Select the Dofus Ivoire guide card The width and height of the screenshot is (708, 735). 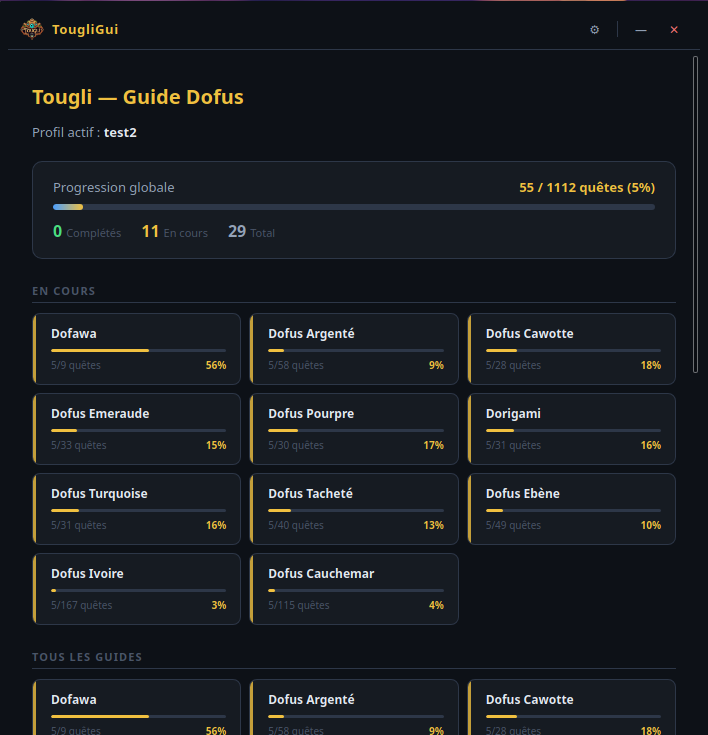(136, 589)
